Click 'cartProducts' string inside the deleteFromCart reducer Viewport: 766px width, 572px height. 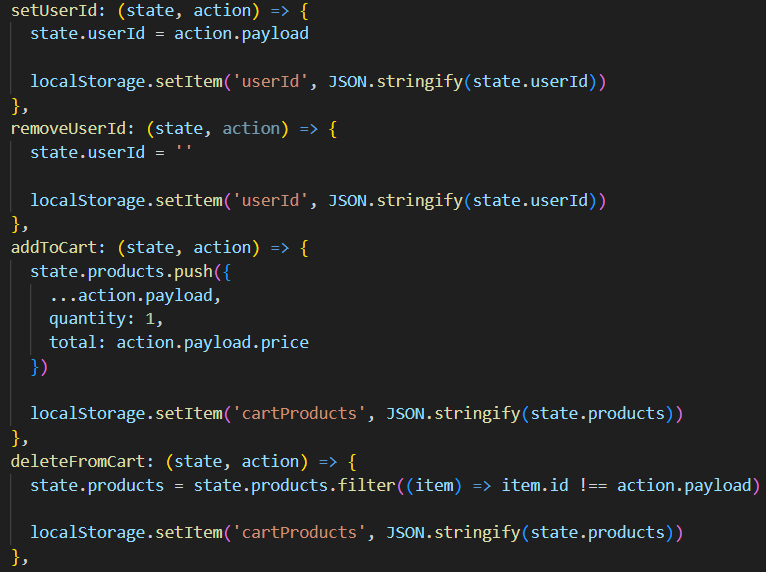(x=299, y=532)
